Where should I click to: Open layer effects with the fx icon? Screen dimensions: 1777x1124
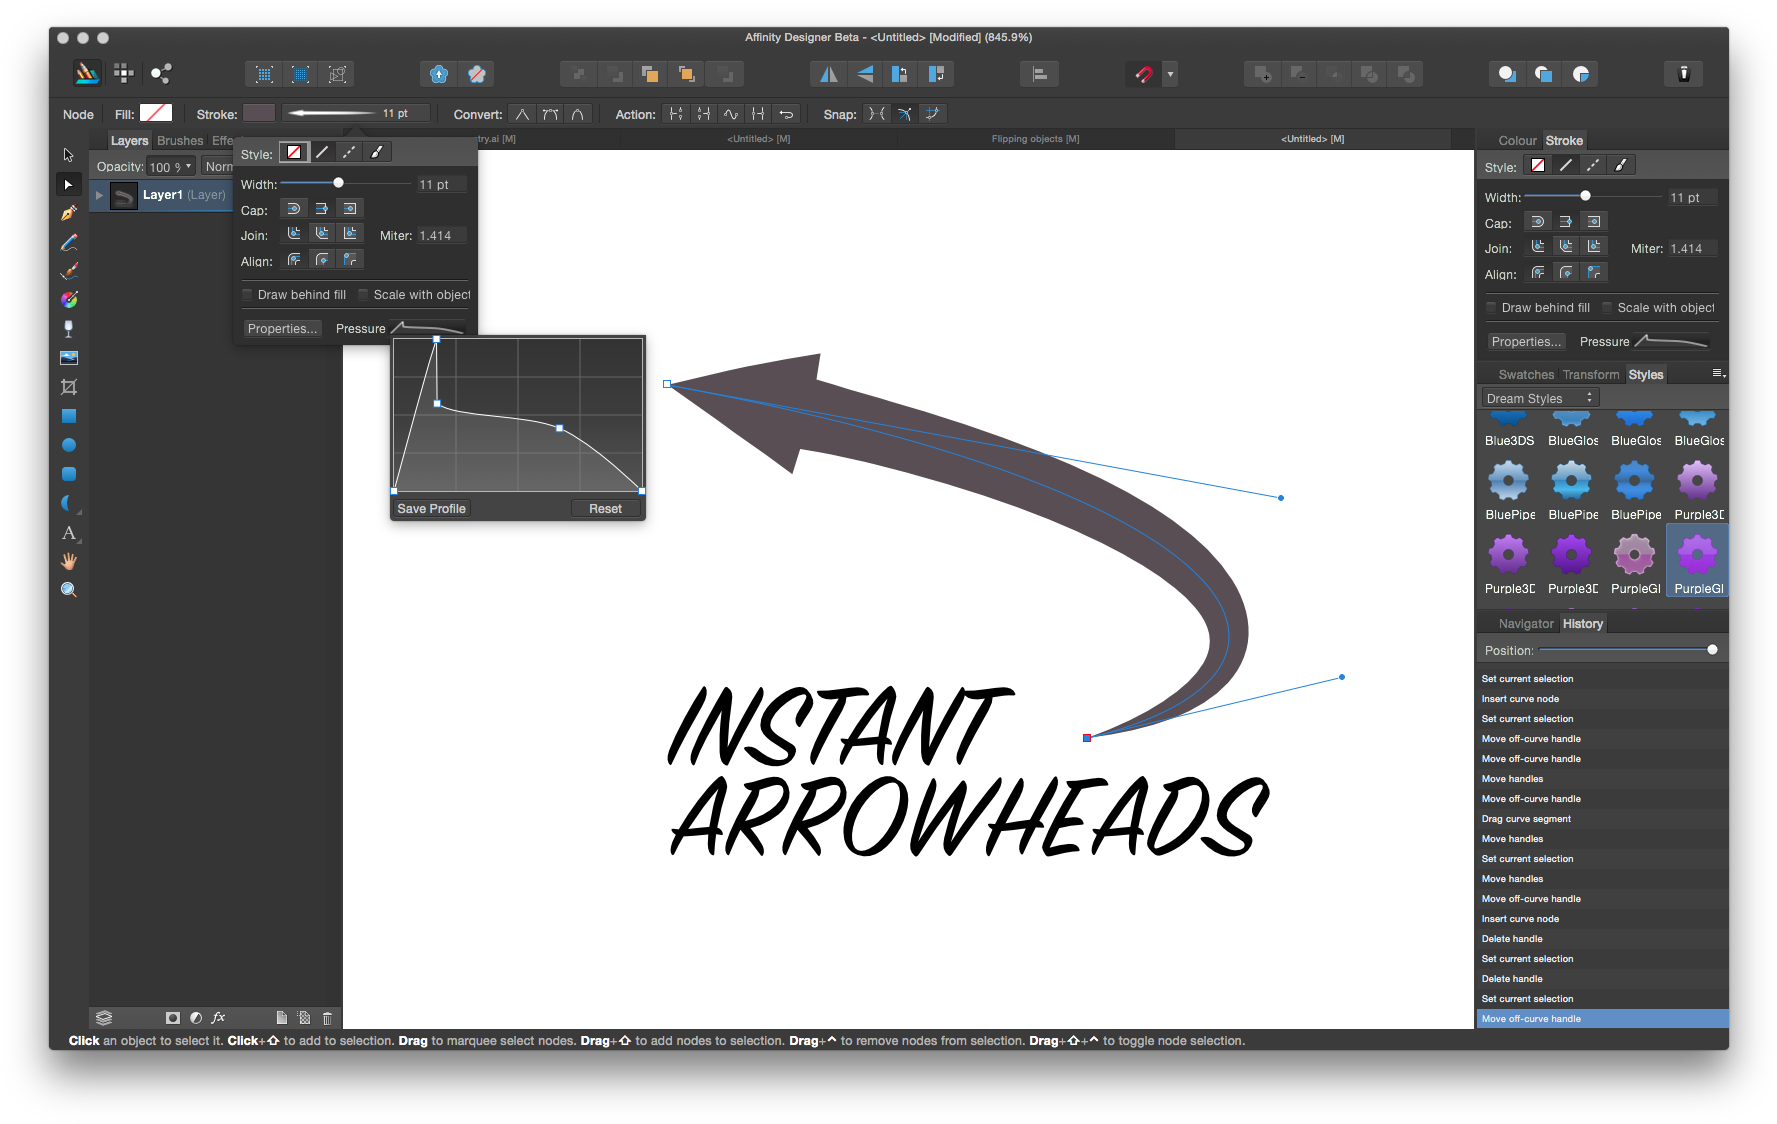218,1018
